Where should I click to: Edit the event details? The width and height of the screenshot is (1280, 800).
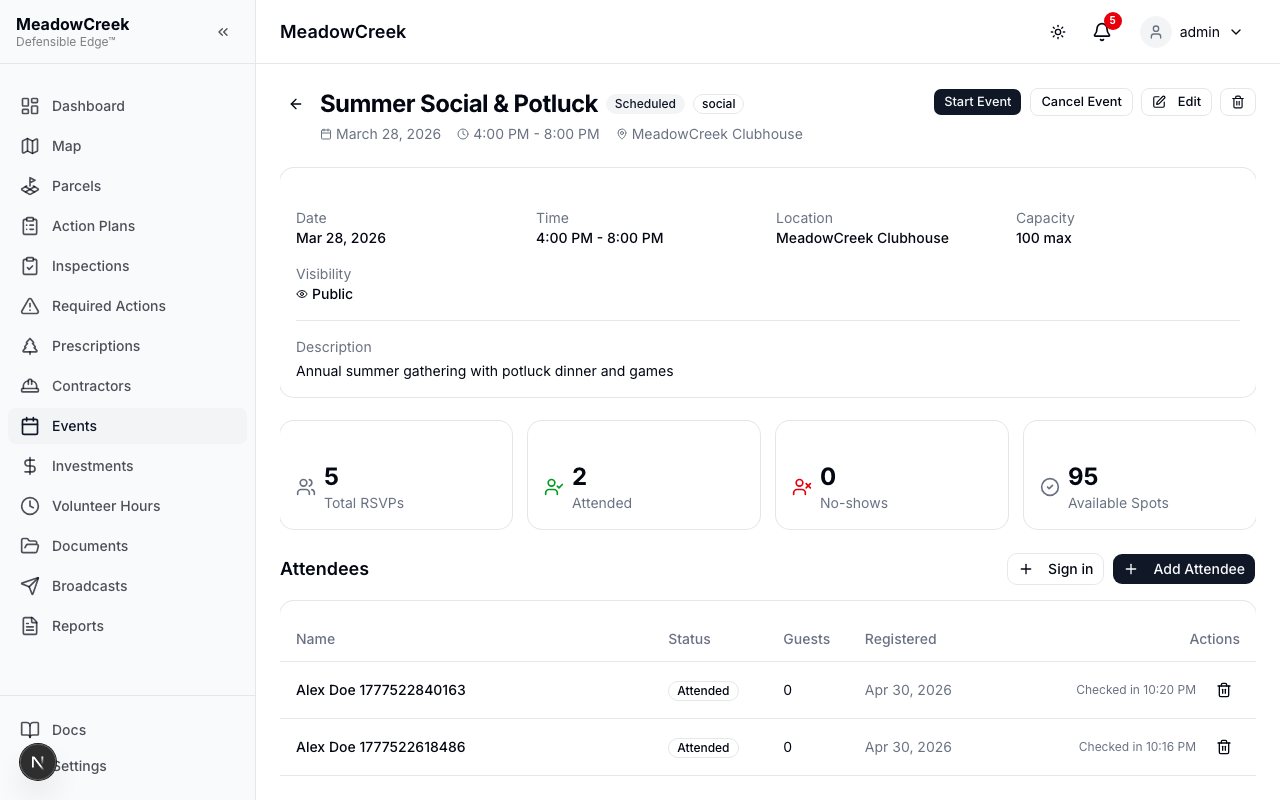pyautogui.click(x=1176, y=102)
